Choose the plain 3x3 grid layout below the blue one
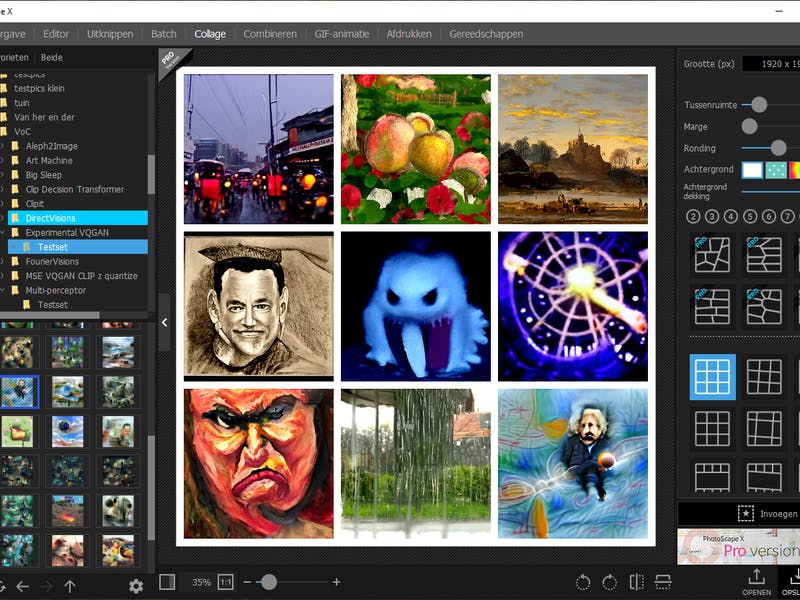The image size is (800, 600). pos(712,429)
